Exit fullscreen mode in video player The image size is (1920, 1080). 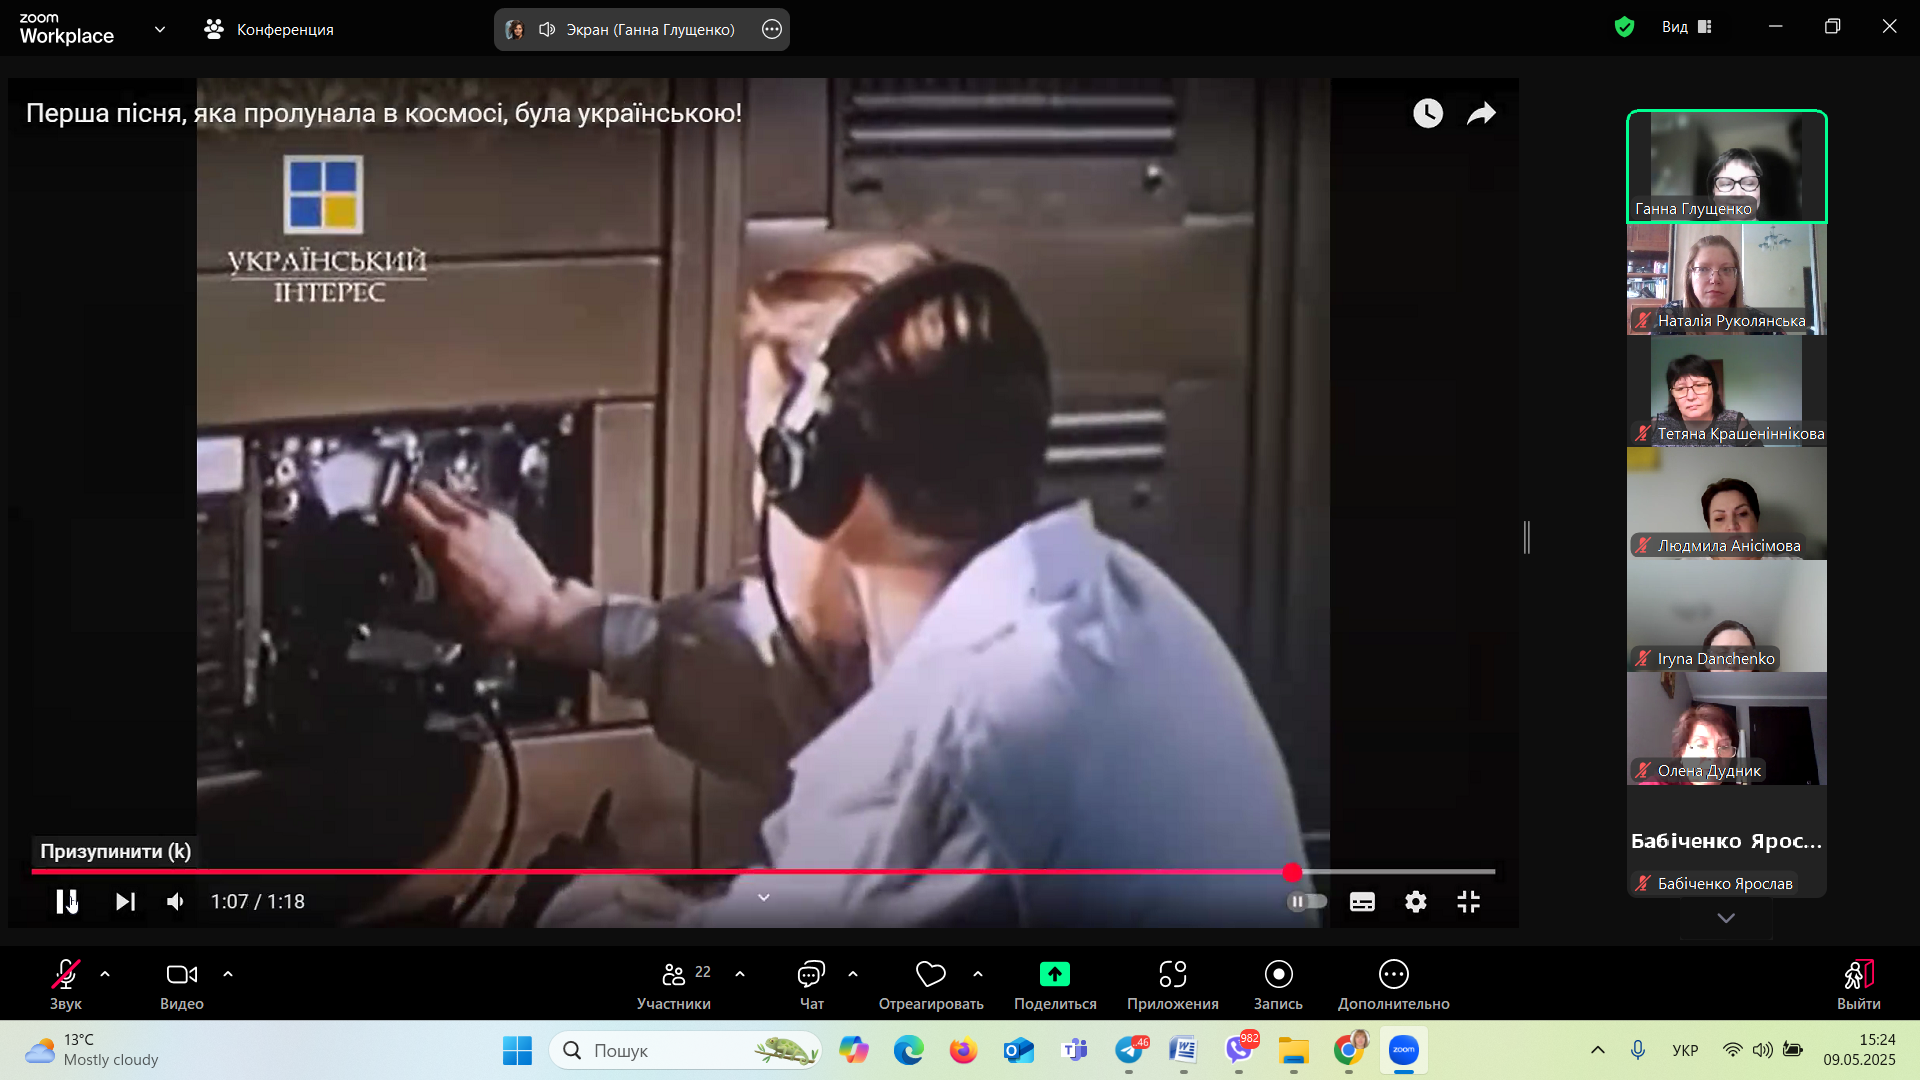[1468, 901]
